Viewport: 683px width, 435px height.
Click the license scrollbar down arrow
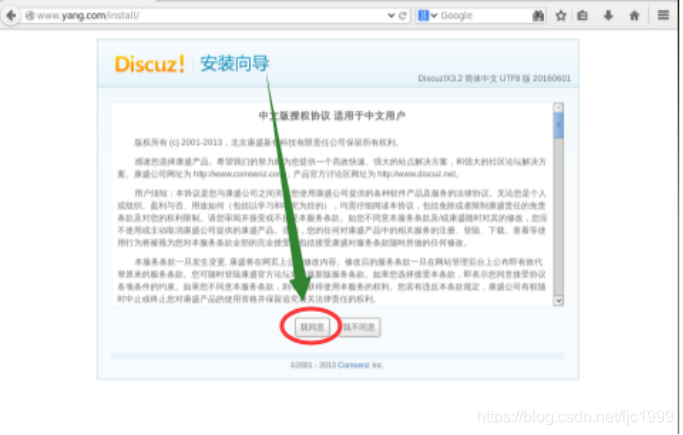(x=558, y=300)
